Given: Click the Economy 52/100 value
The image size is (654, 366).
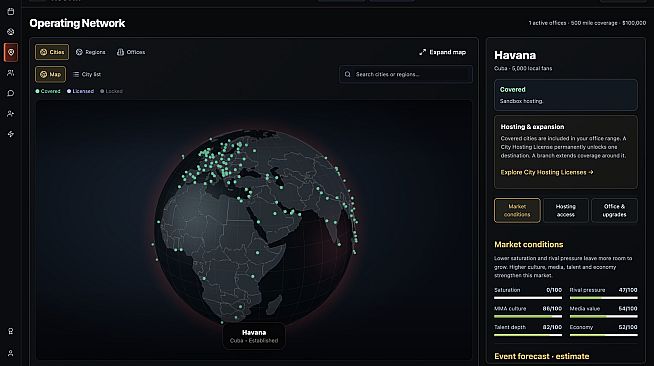Looking at the screenshot, I should (628, 327).
